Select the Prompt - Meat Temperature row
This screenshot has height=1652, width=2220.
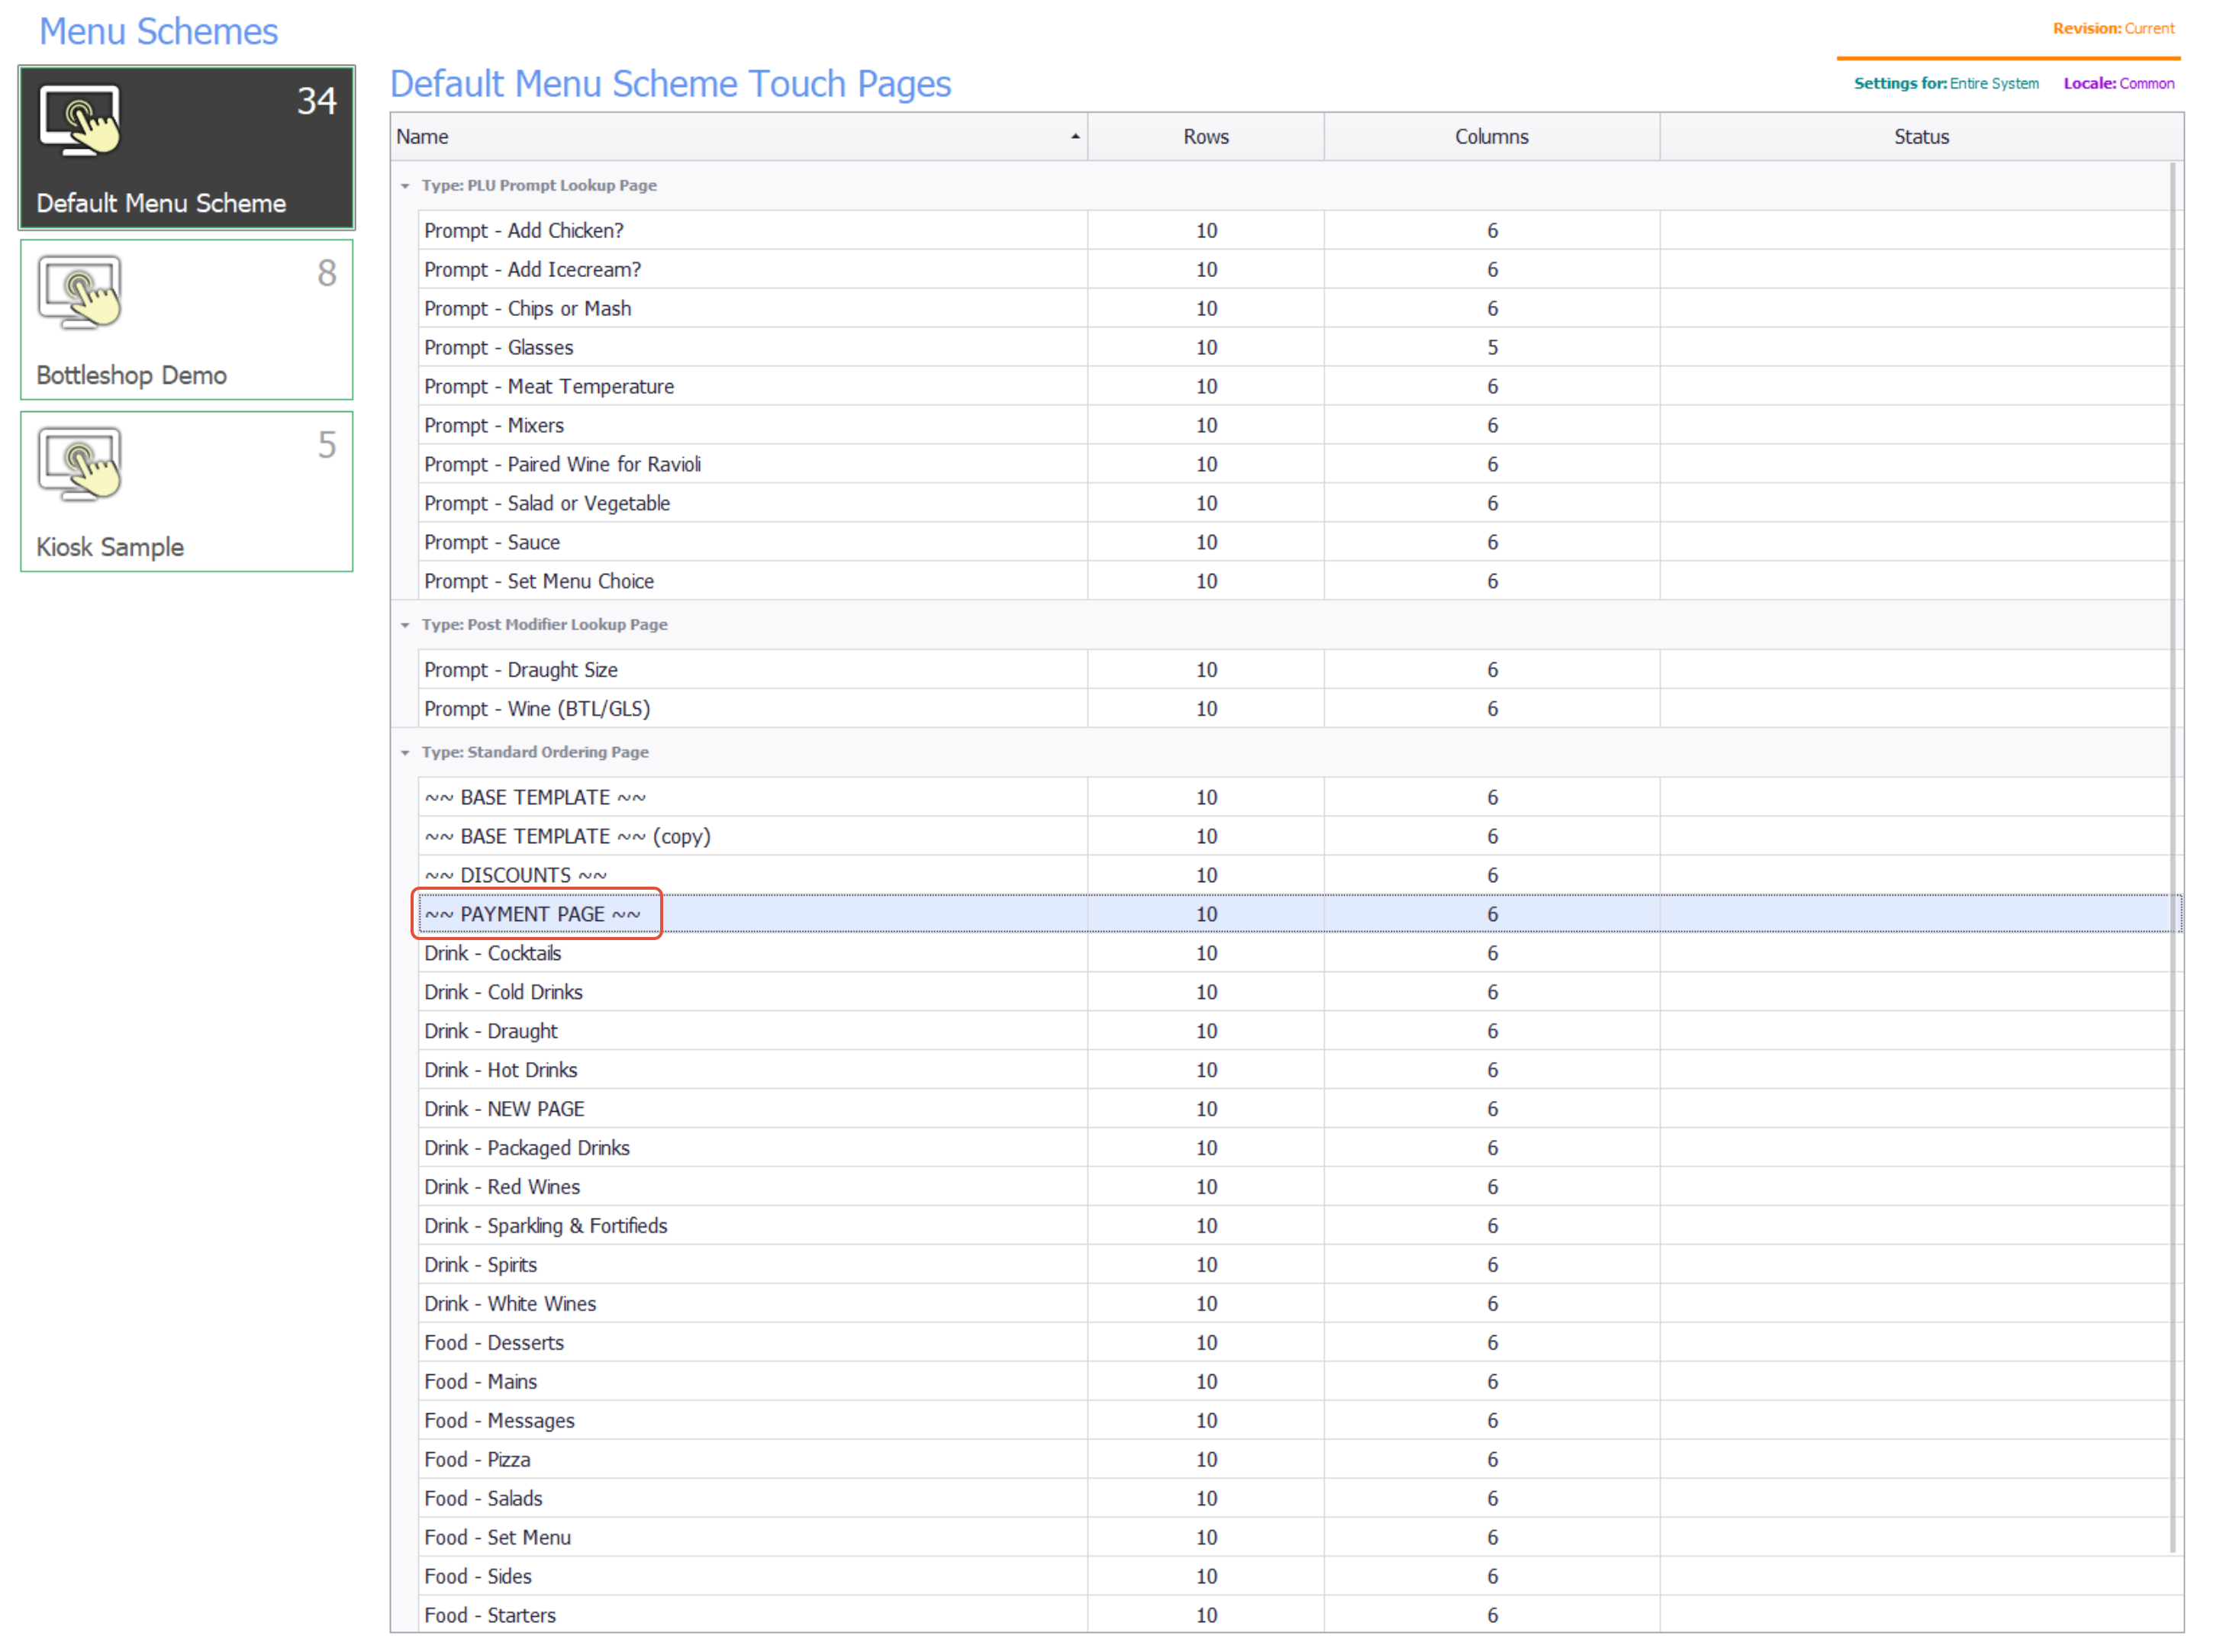549,386
